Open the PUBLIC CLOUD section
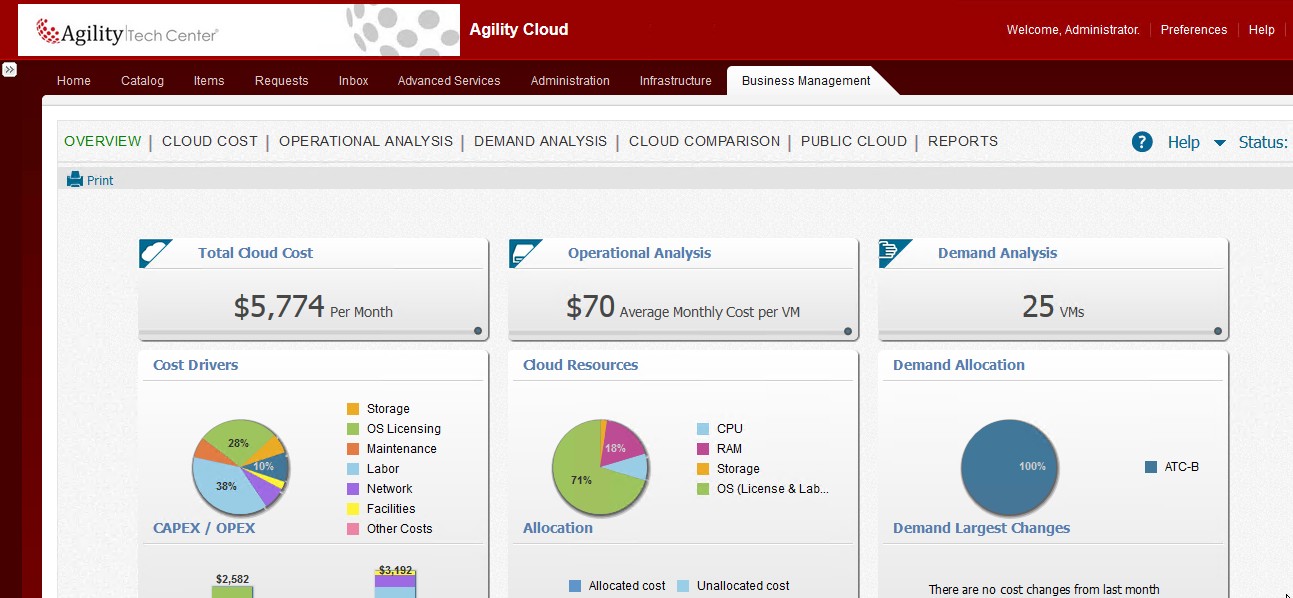Viewport: 1293px width, 598px height. pos(853,141)
